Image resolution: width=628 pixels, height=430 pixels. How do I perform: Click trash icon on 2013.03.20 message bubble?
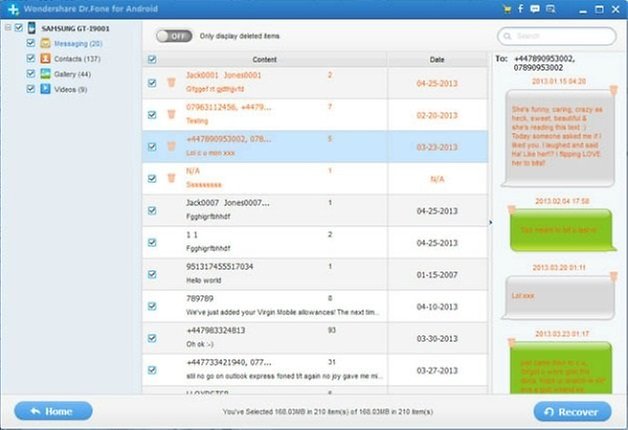613,276
